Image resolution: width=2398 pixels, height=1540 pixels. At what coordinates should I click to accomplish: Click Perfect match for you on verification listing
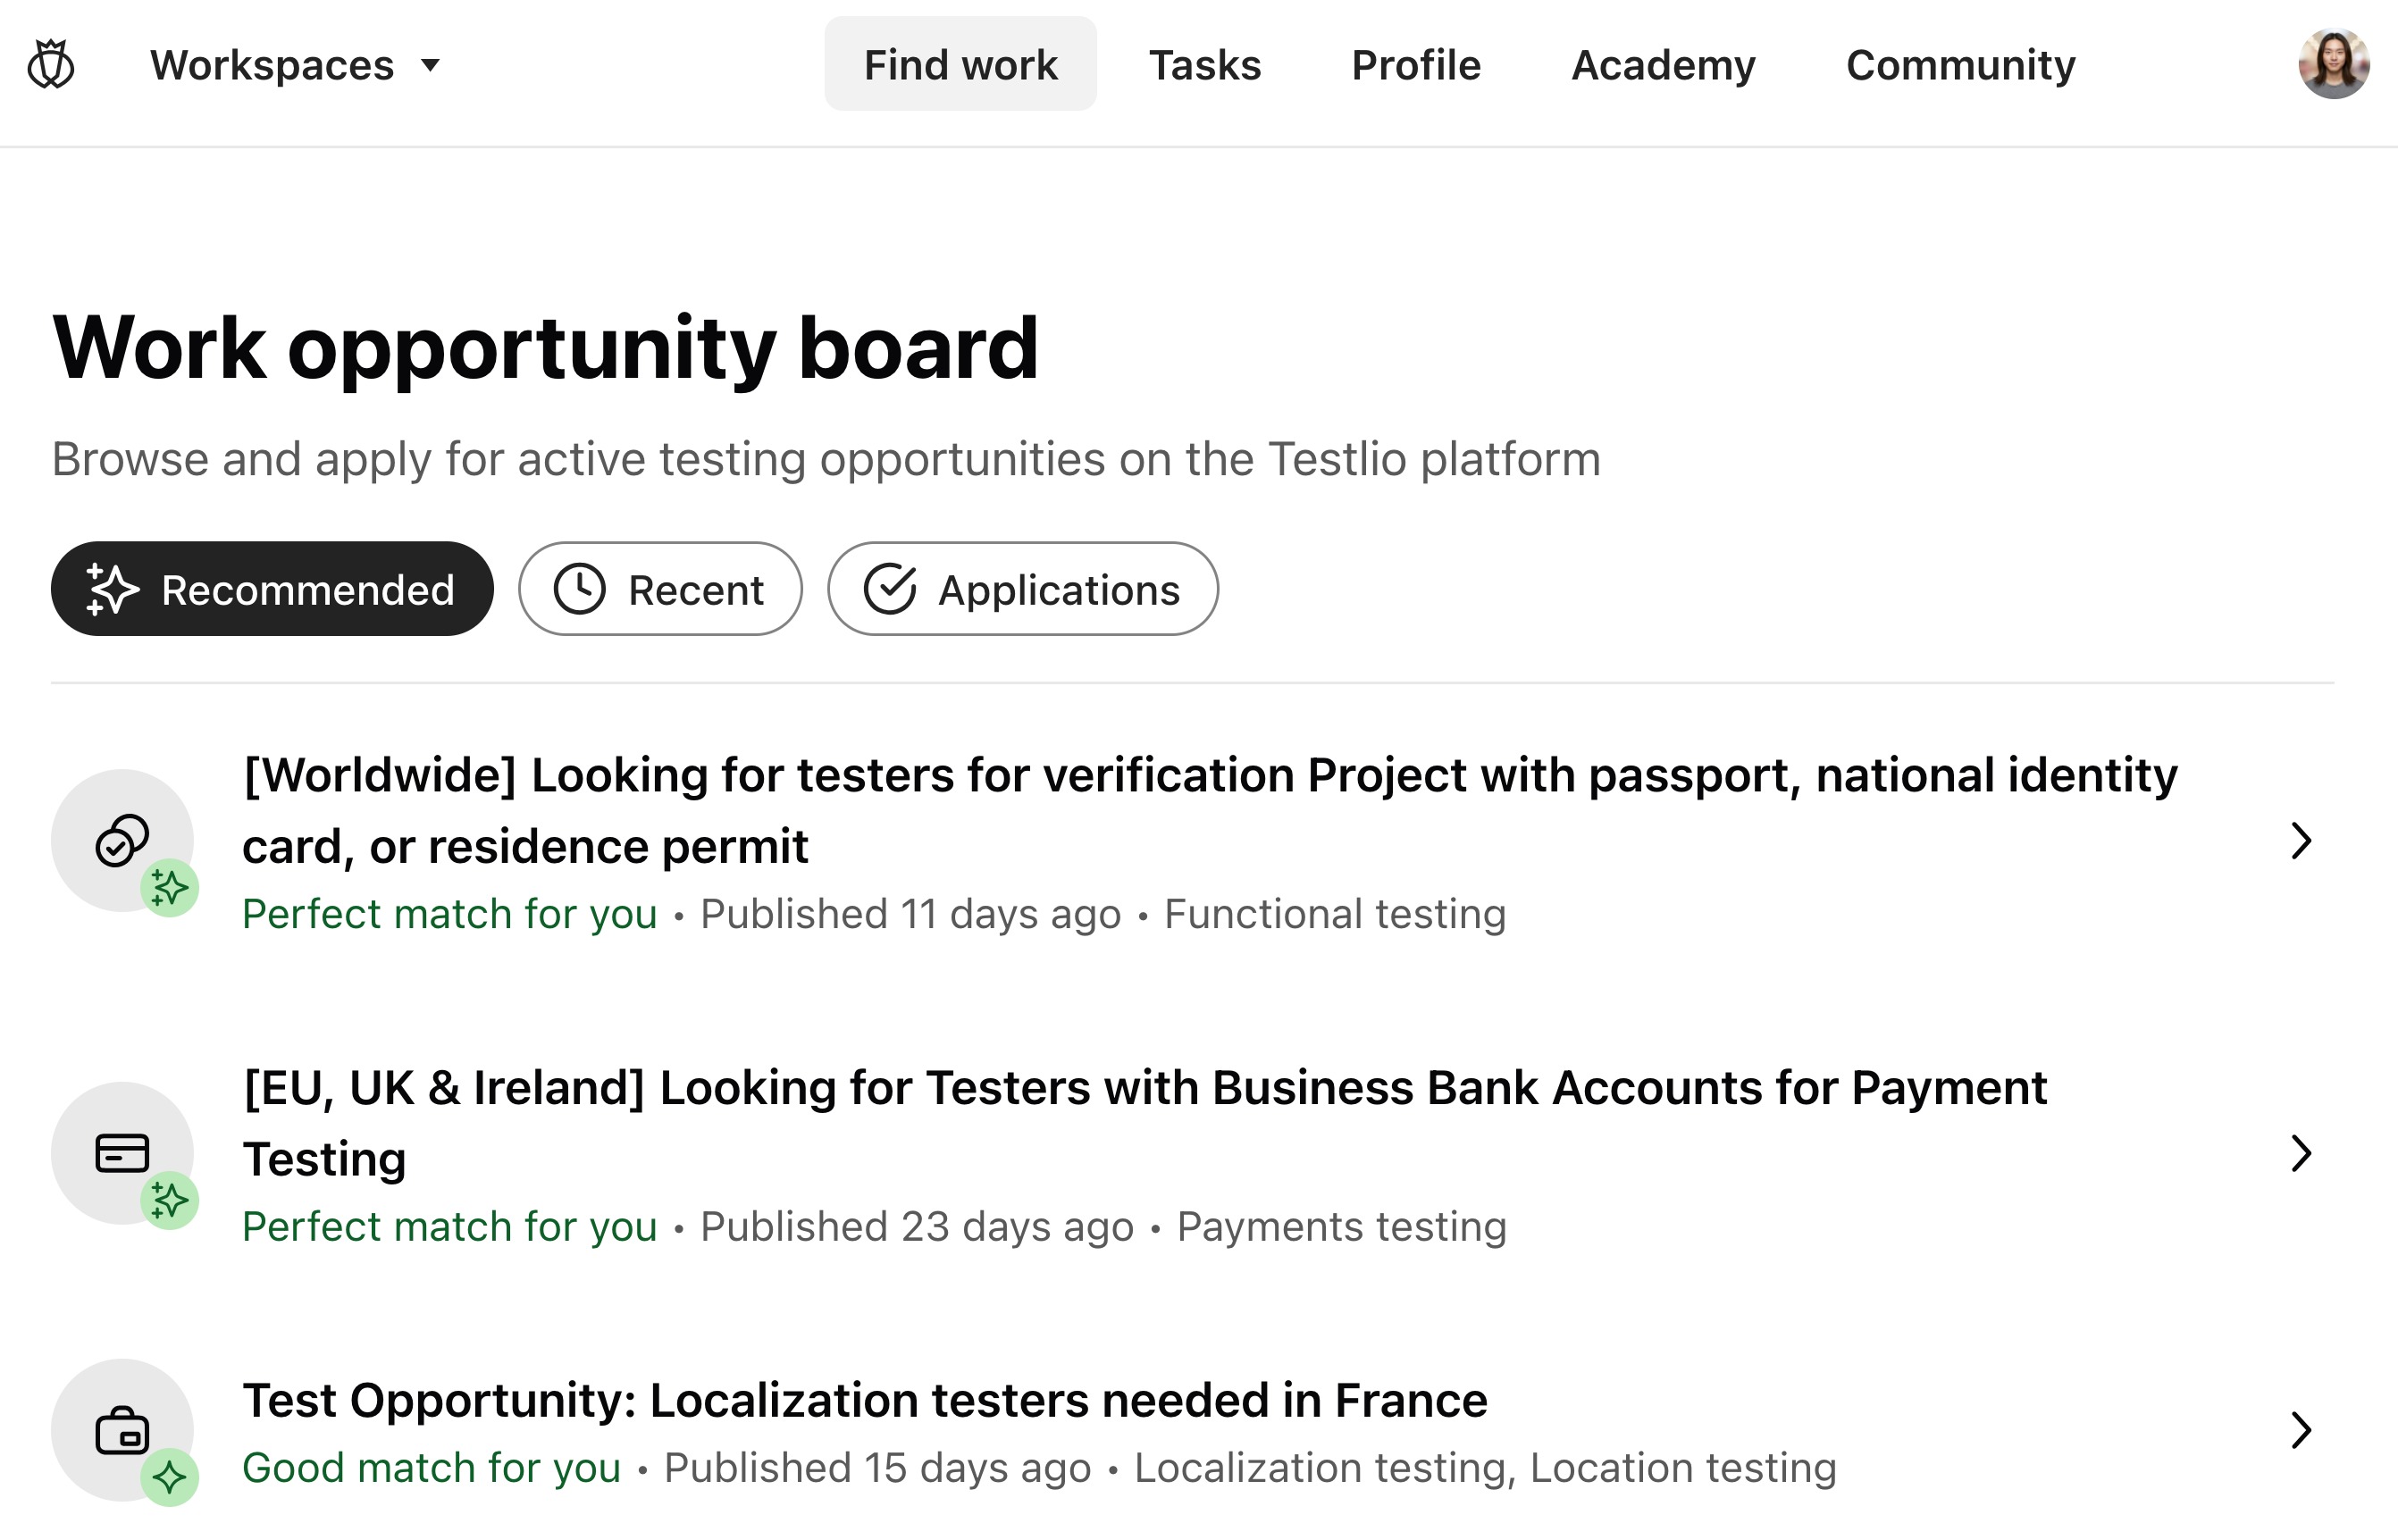(449, 913)
